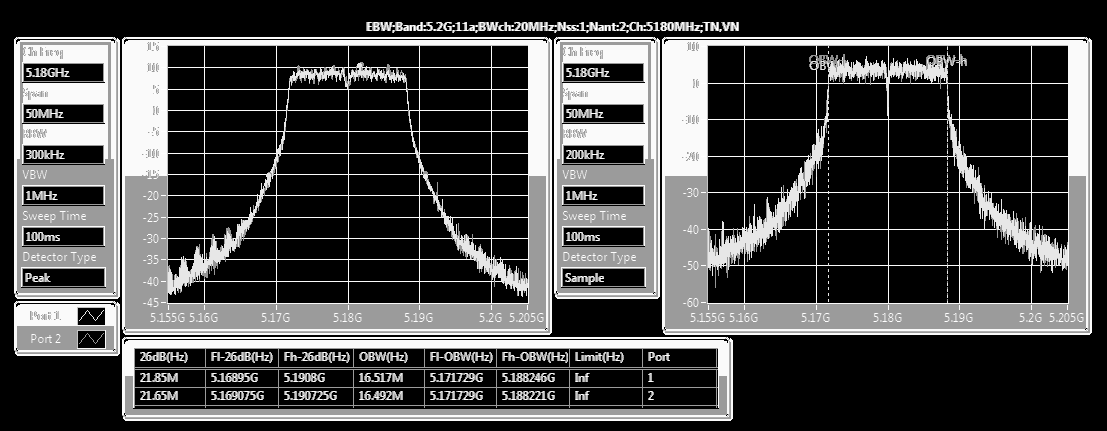
Task: Click the 26dB(Hz) column header
Action: 170,358
